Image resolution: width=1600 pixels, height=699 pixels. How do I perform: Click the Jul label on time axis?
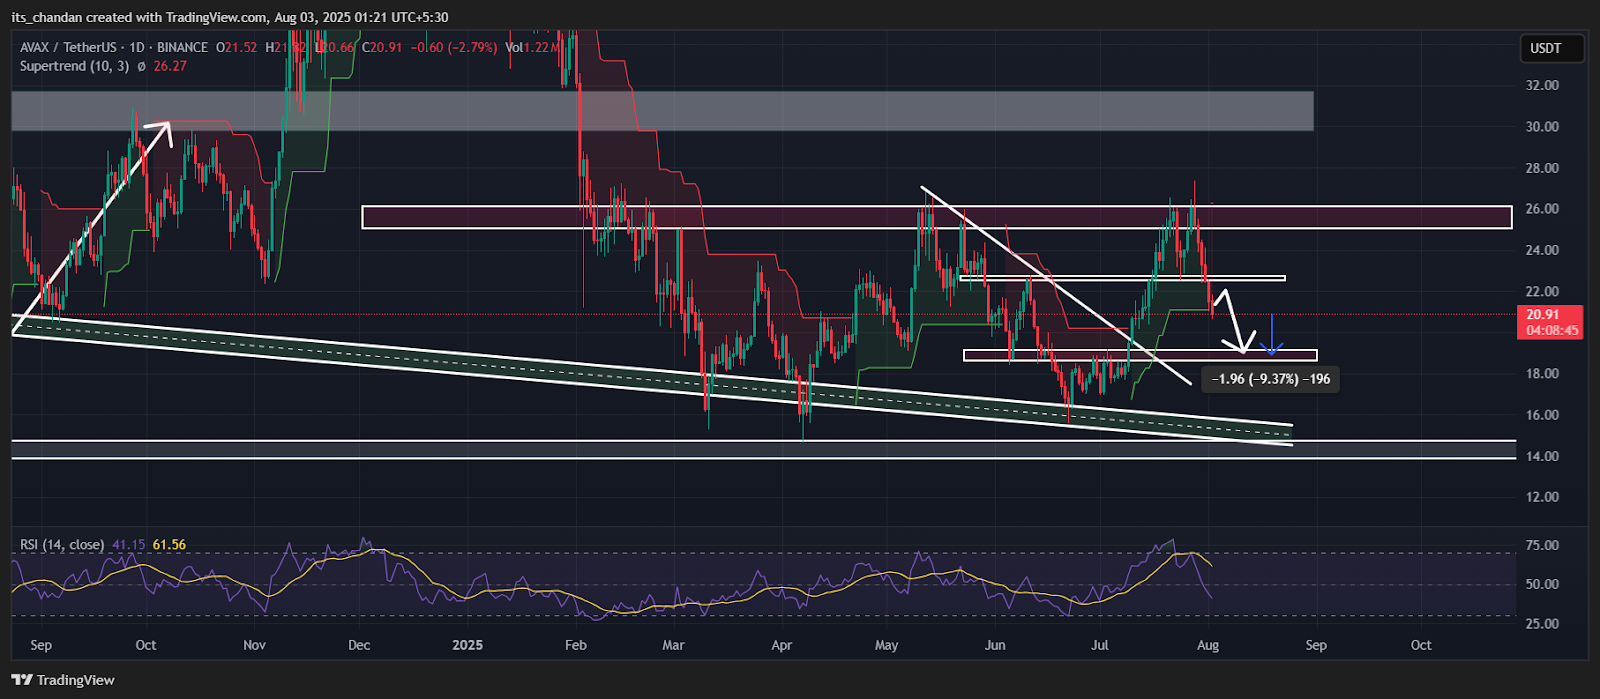coord(1100,645)
